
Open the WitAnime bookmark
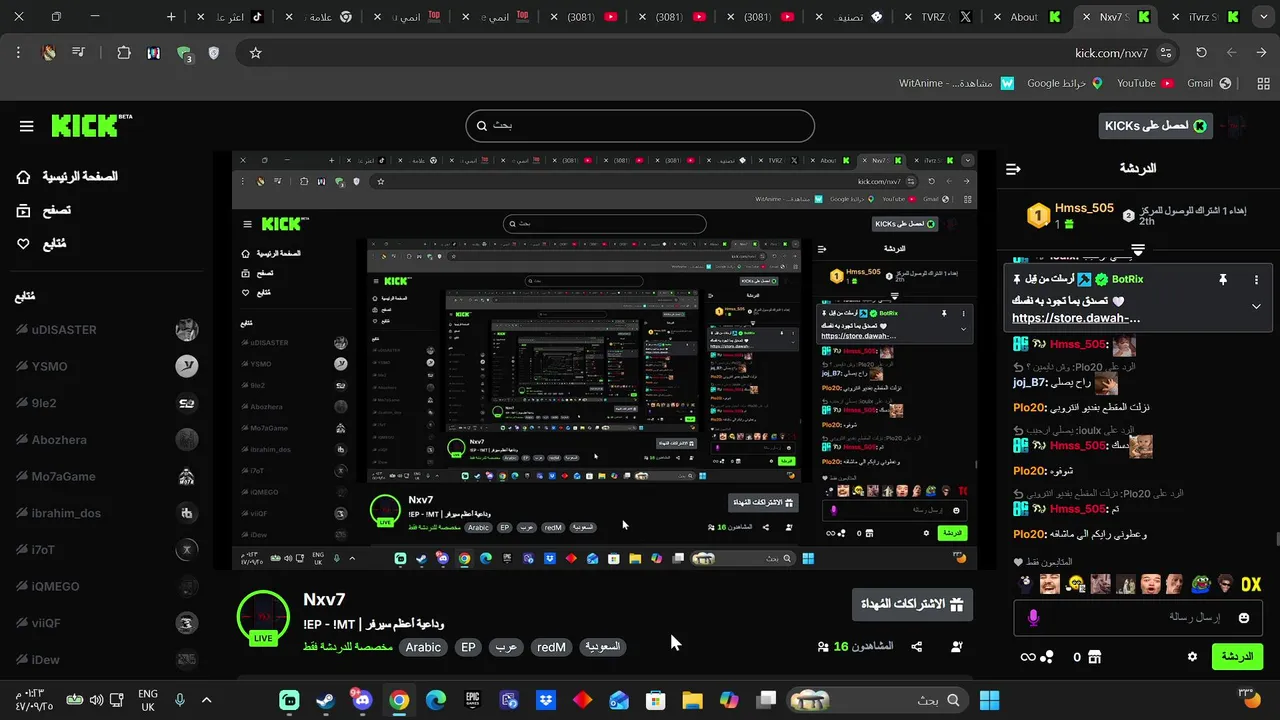(957, 83)
